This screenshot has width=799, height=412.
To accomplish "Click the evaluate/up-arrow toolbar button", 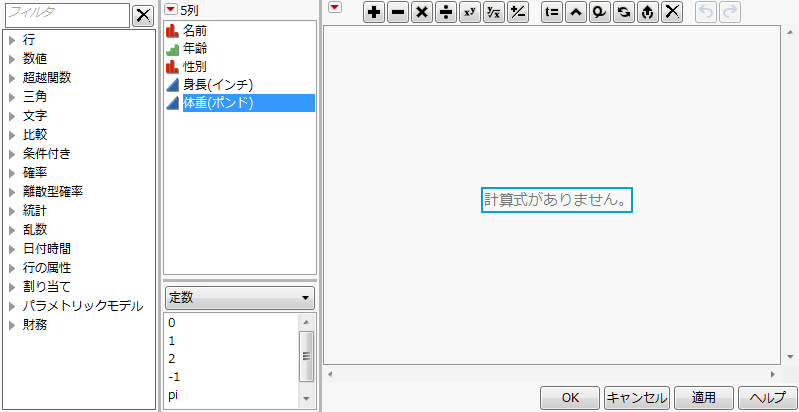I will click(648, 13).
